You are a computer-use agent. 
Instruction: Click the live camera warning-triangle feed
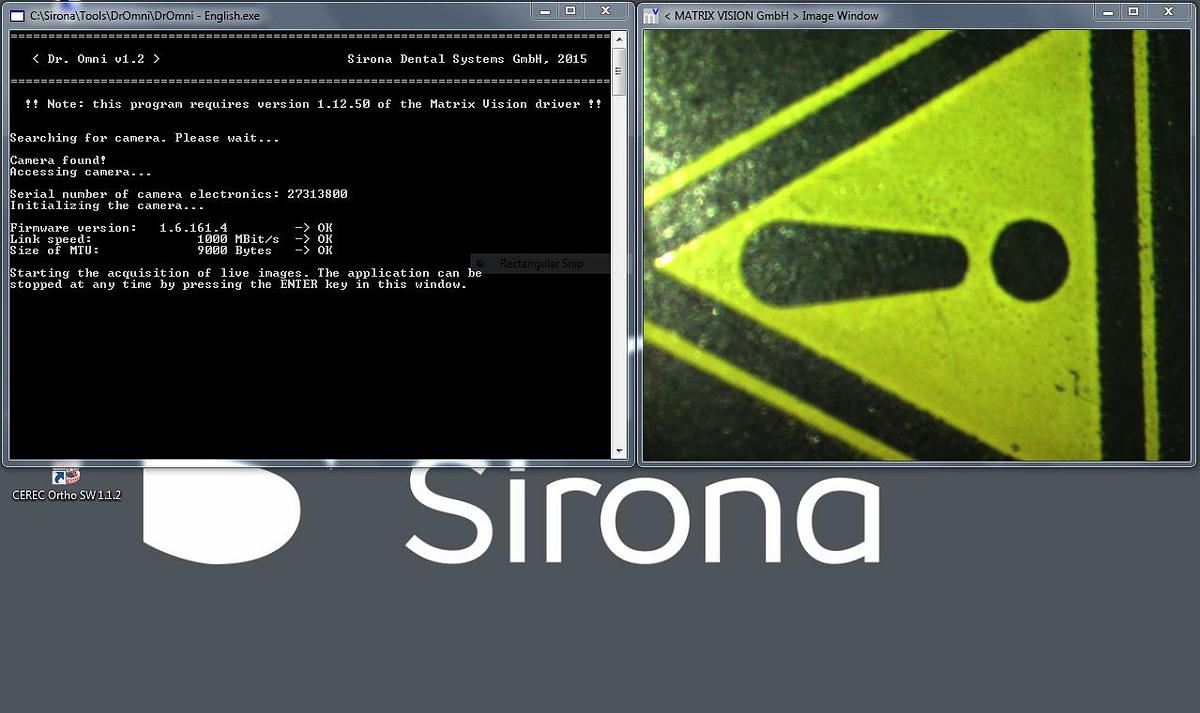(x=915, y=245)
